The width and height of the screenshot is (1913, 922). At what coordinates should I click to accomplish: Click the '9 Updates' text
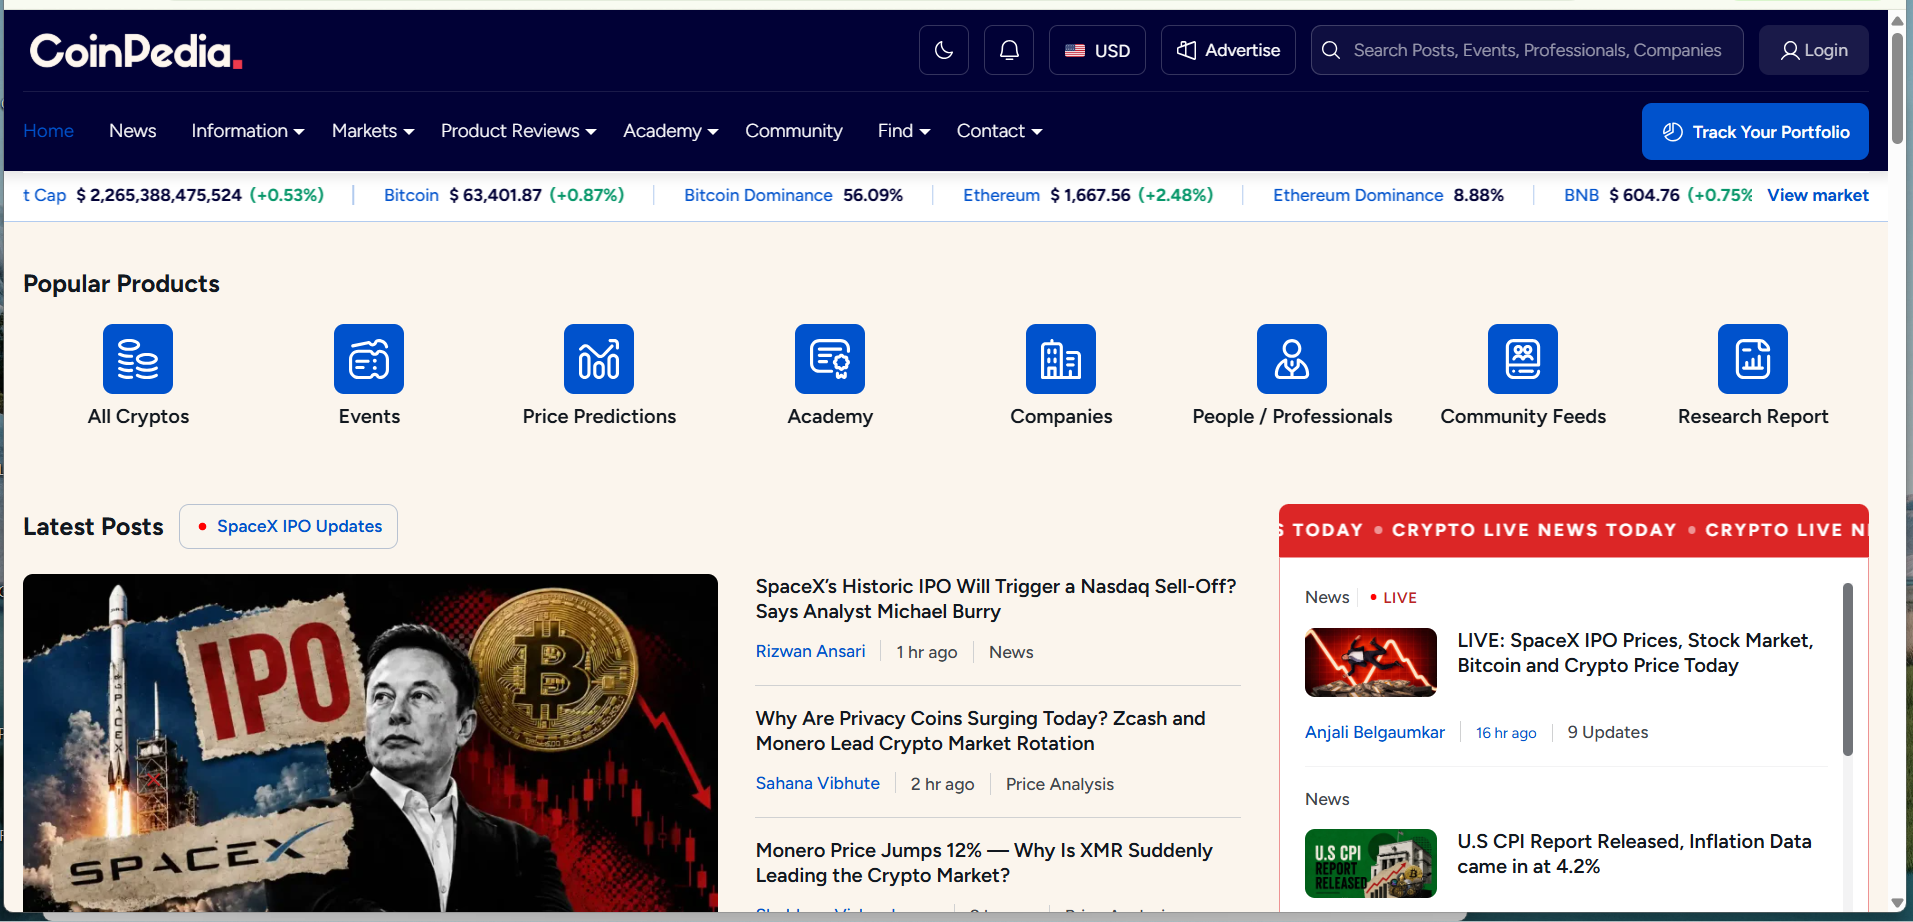(1607, 732)
